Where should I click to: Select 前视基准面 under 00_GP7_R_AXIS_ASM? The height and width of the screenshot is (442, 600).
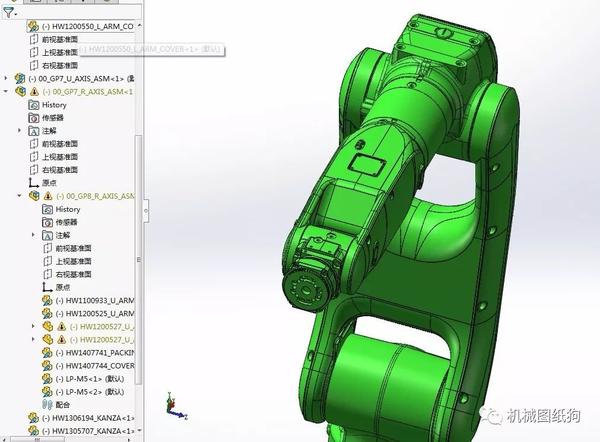pyautogui.click(x=60, y=144)
